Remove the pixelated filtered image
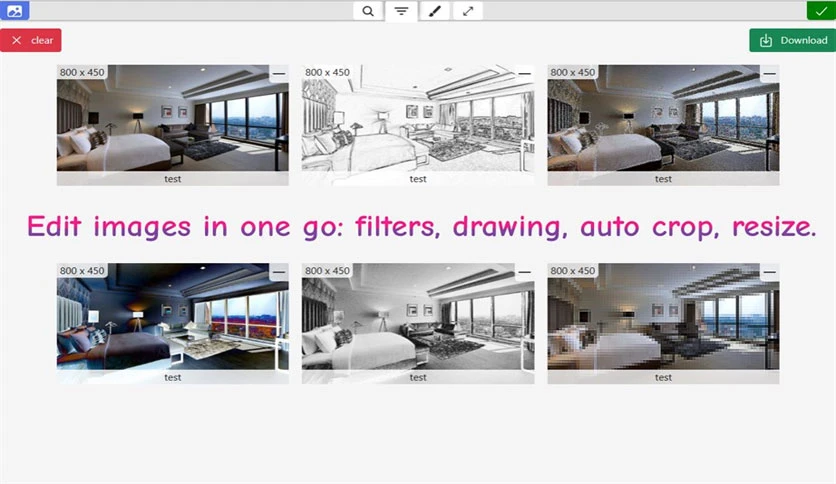 [769, 272]
